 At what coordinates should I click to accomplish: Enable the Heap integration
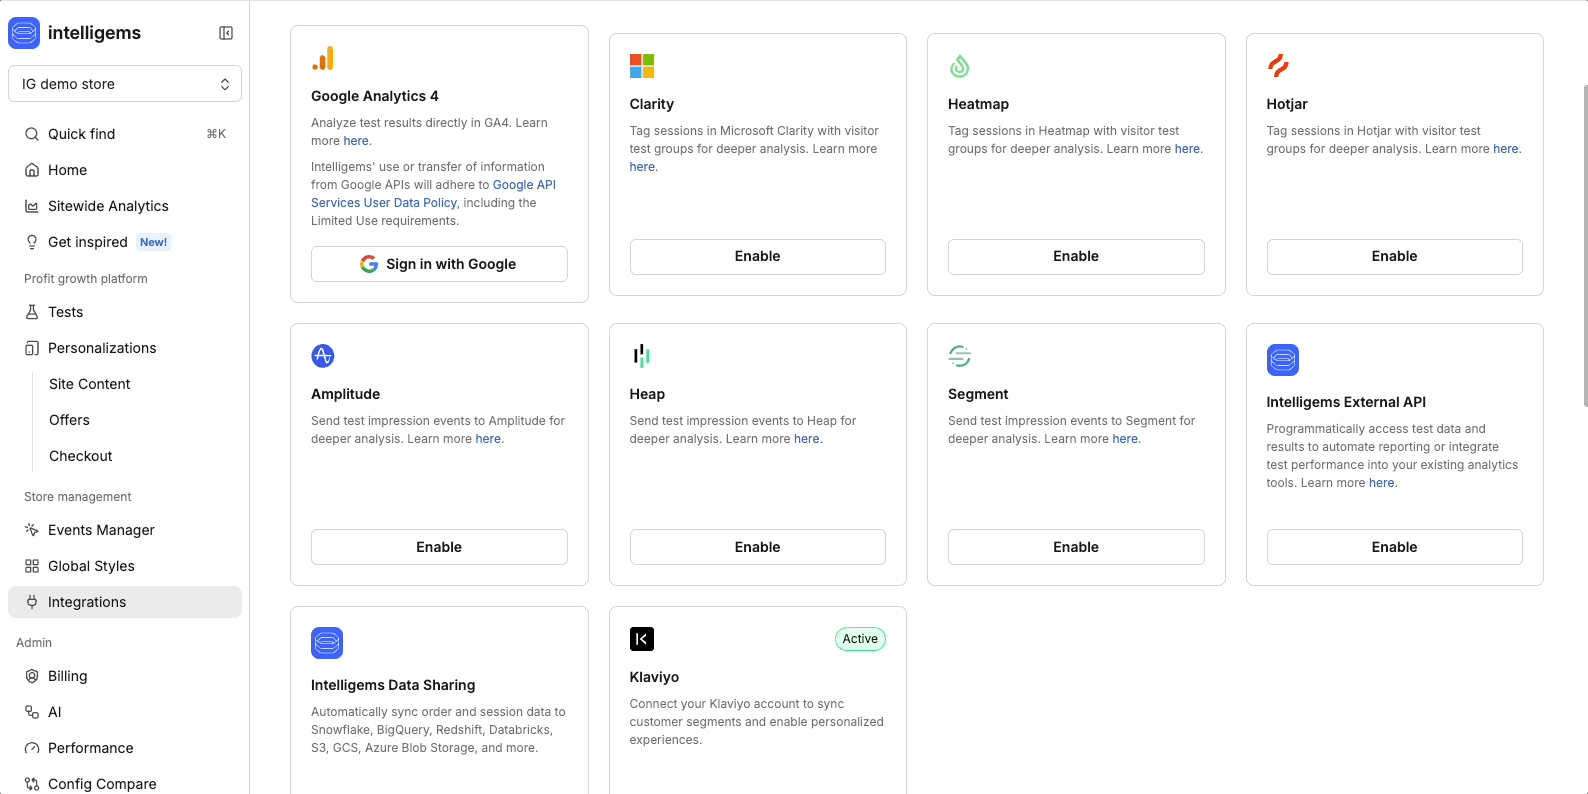(757, 547)
